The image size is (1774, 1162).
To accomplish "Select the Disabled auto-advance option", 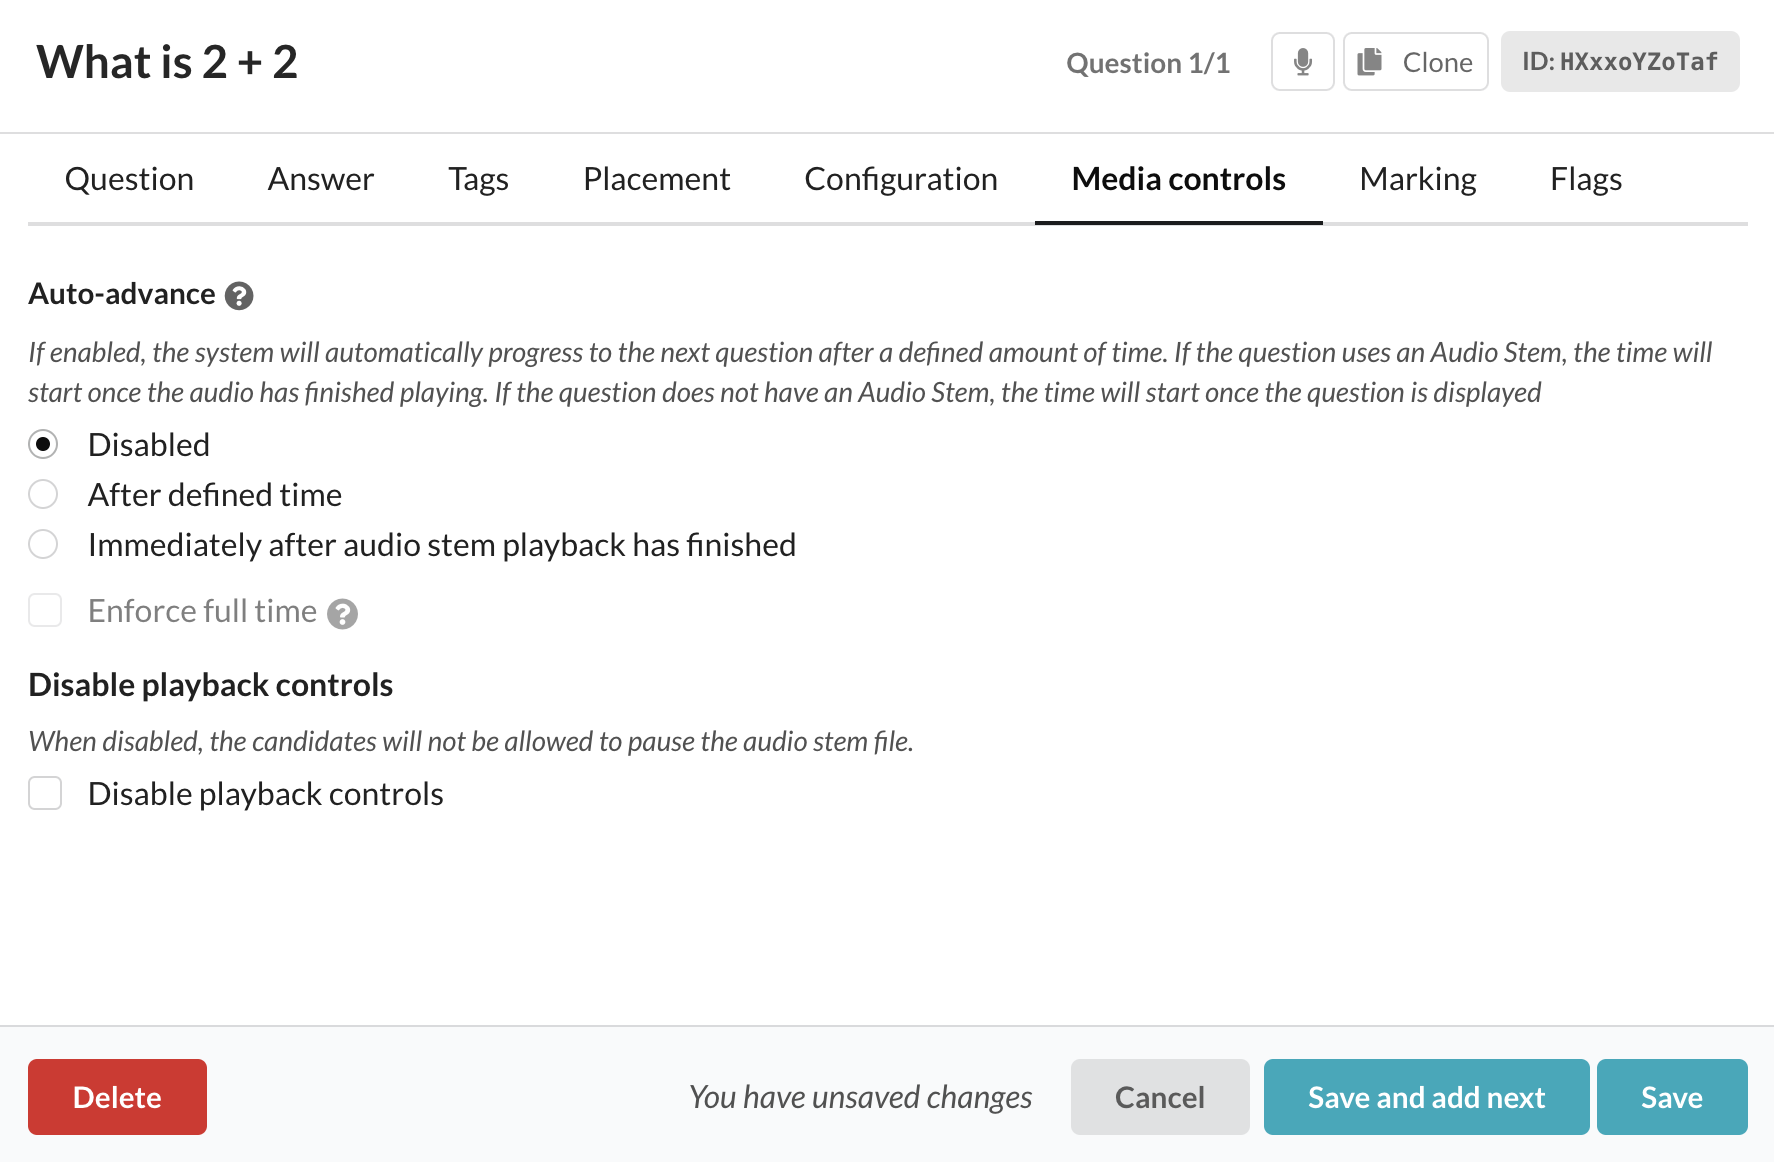I will (43, 444).
